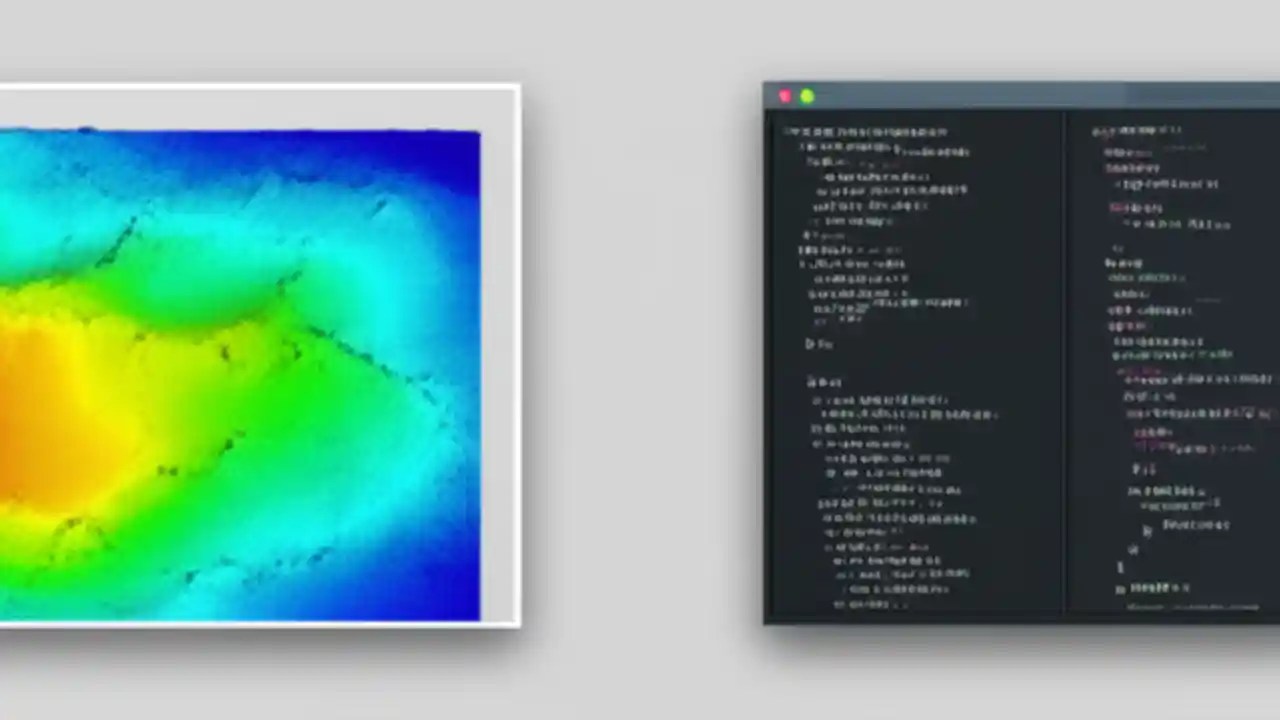Click the closing brace in the right pane
The width and height of the screenshot is (1280, 720).
click(1119, 567)
